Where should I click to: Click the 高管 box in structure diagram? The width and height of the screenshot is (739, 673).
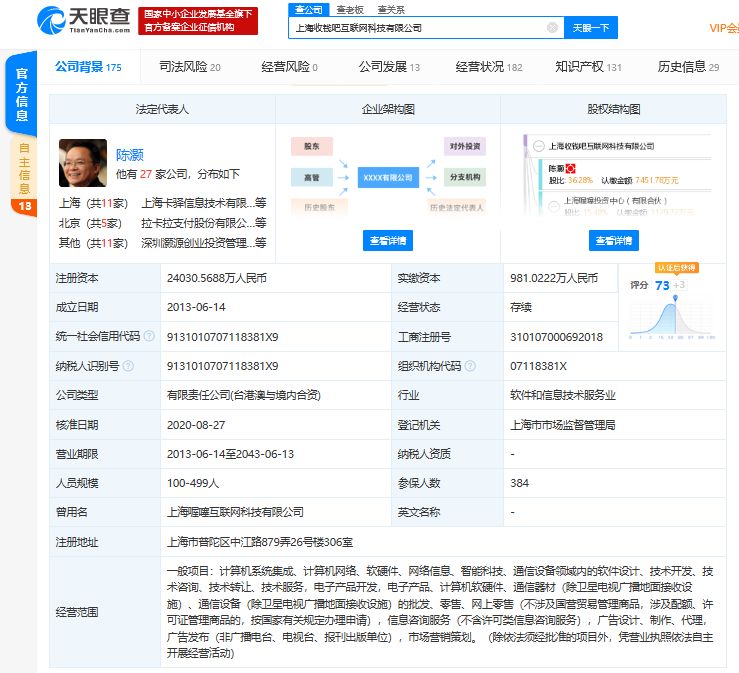click(312, 177)
